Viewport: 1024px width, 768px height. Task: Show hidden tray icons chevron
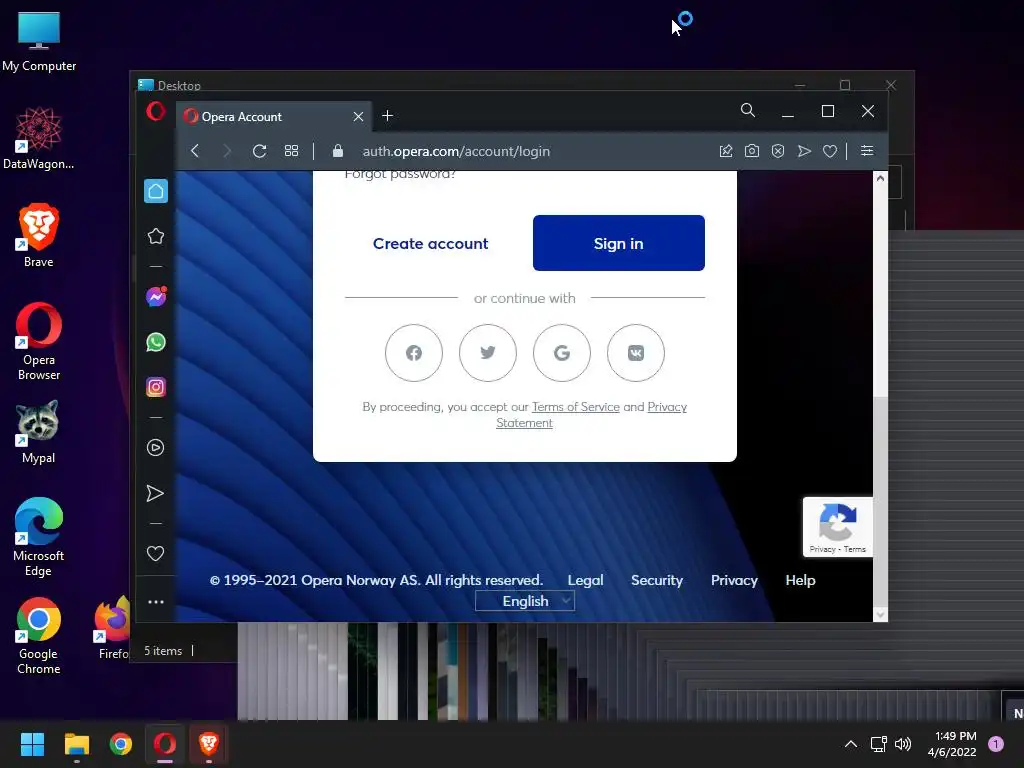(850, 744)
